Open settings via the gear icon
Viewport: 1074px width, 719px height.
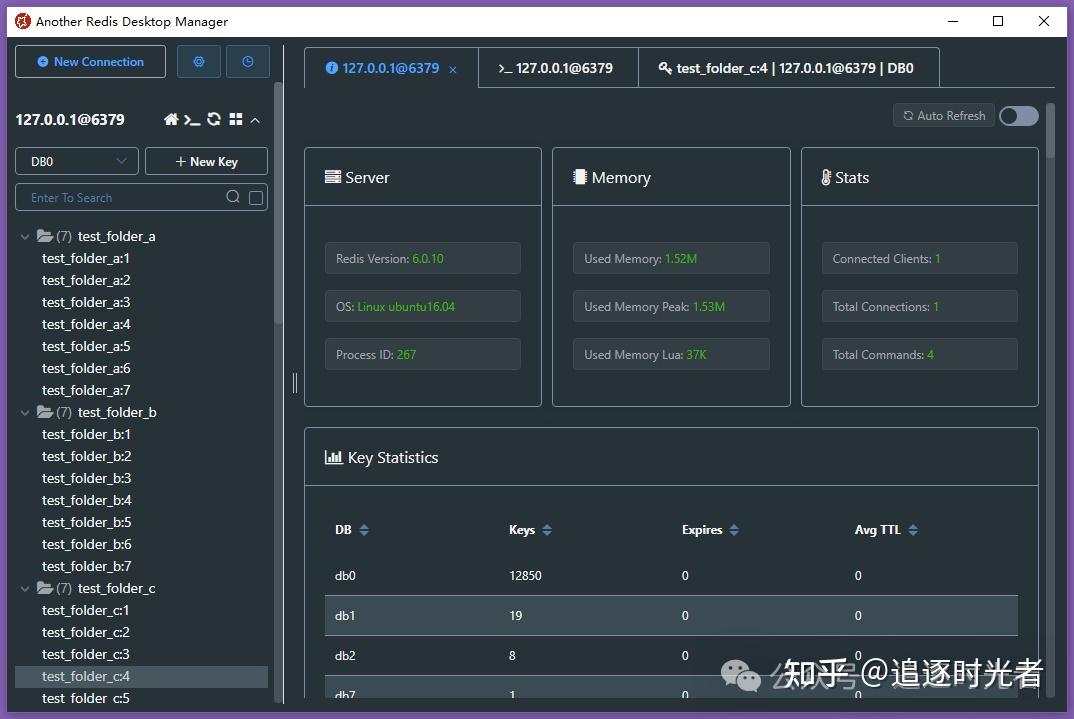pos(199,62)
